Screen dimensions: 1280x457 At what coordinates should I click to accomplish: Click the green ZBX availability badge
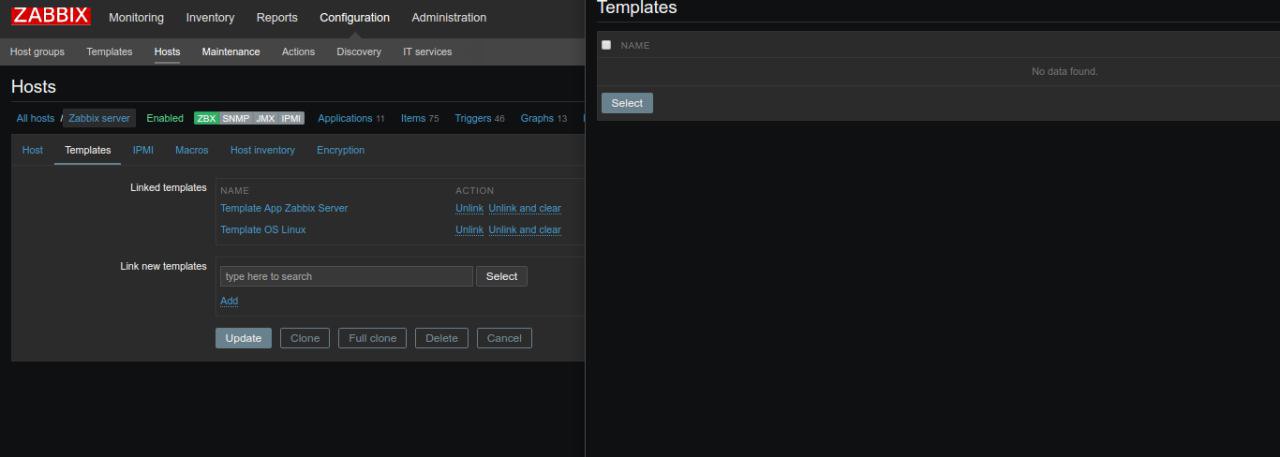coord(206,118)
